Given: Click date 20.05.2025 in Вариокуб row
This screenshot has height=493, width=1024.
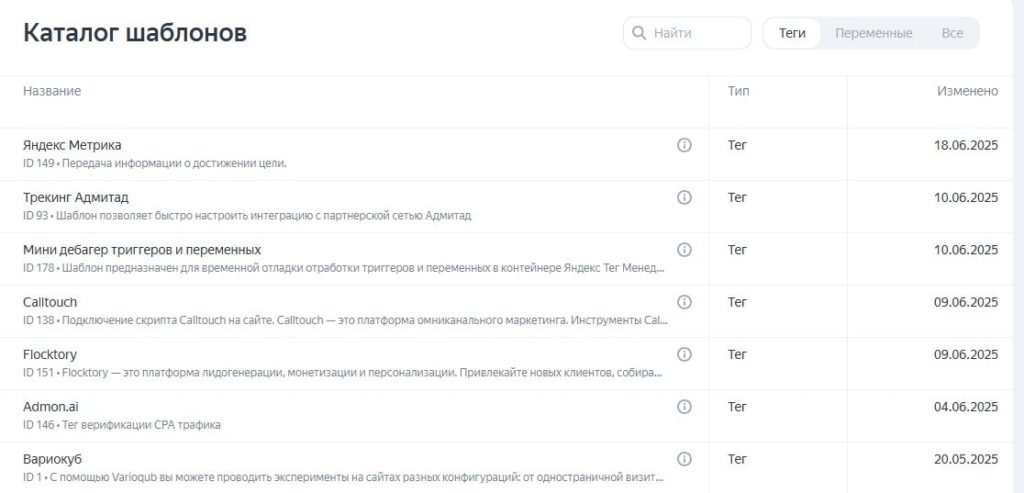Looking at the screenshot, I should tap(966, 459).
